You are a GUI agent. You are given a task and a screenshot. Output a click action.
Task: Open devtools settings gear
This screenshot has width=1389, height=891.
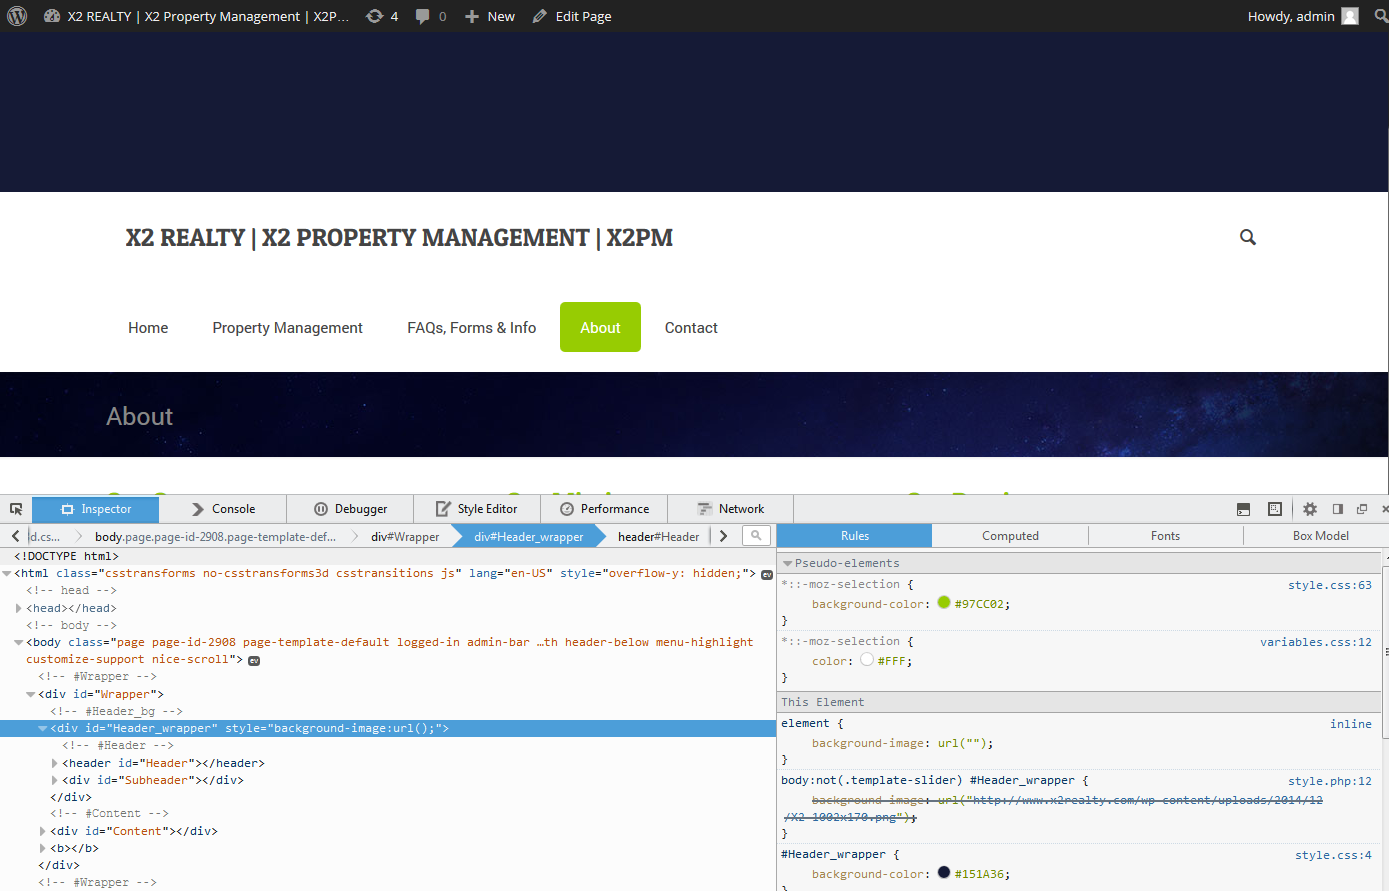(x=1310, y=509)
